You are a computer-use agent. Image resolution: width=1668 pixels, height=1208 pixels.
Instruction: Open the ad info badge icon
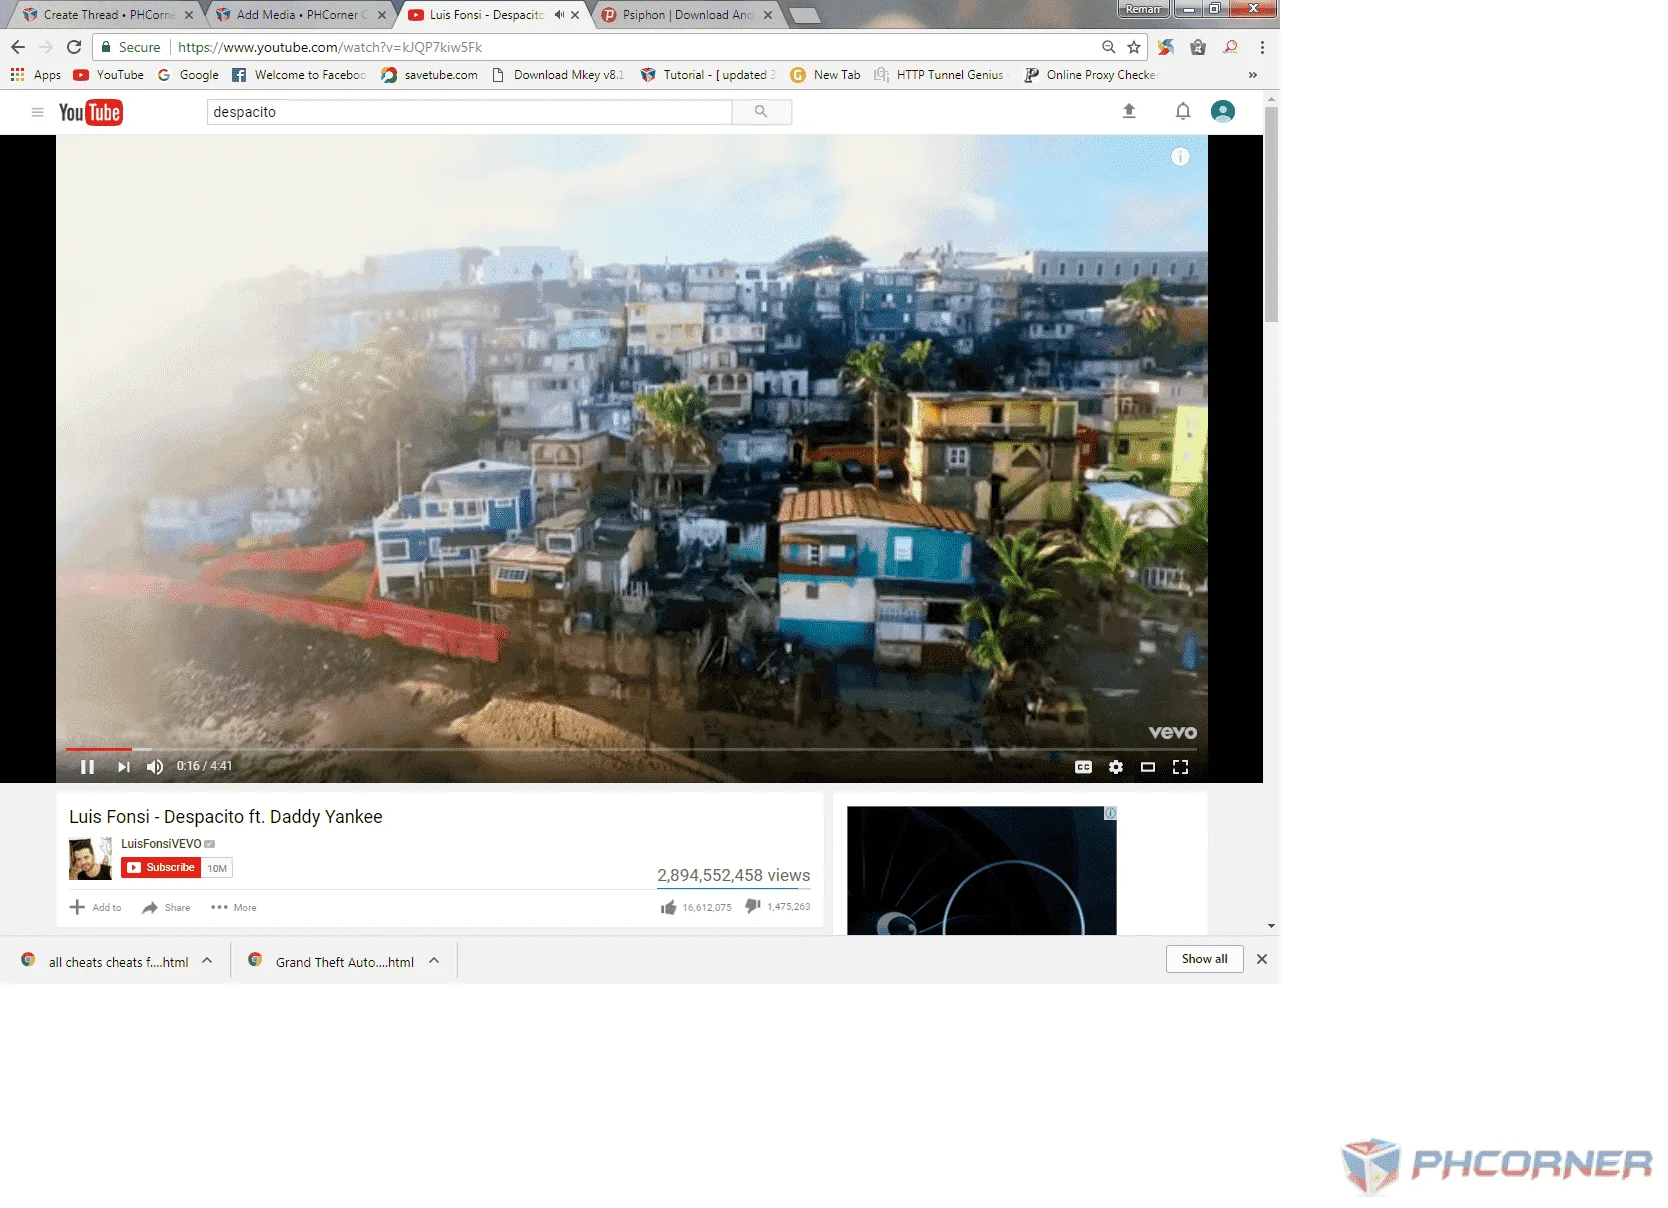click(x=1110, y=813)
